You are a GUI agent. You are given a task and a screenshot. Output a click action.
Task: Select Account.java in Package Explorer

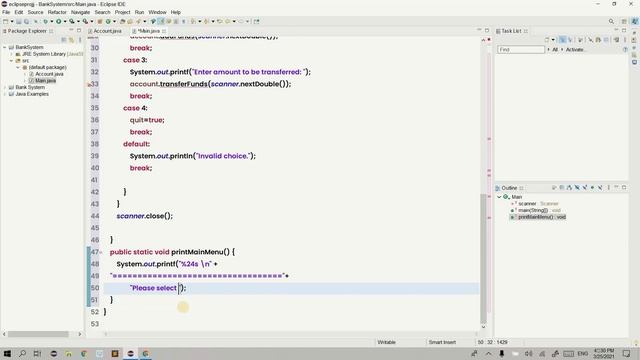[49, 74]
